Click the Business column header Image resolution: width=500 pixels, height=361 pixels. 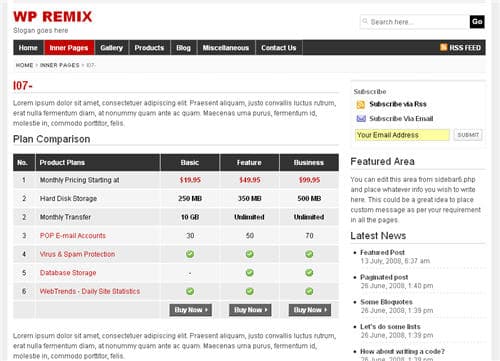(x=309, y=163)
